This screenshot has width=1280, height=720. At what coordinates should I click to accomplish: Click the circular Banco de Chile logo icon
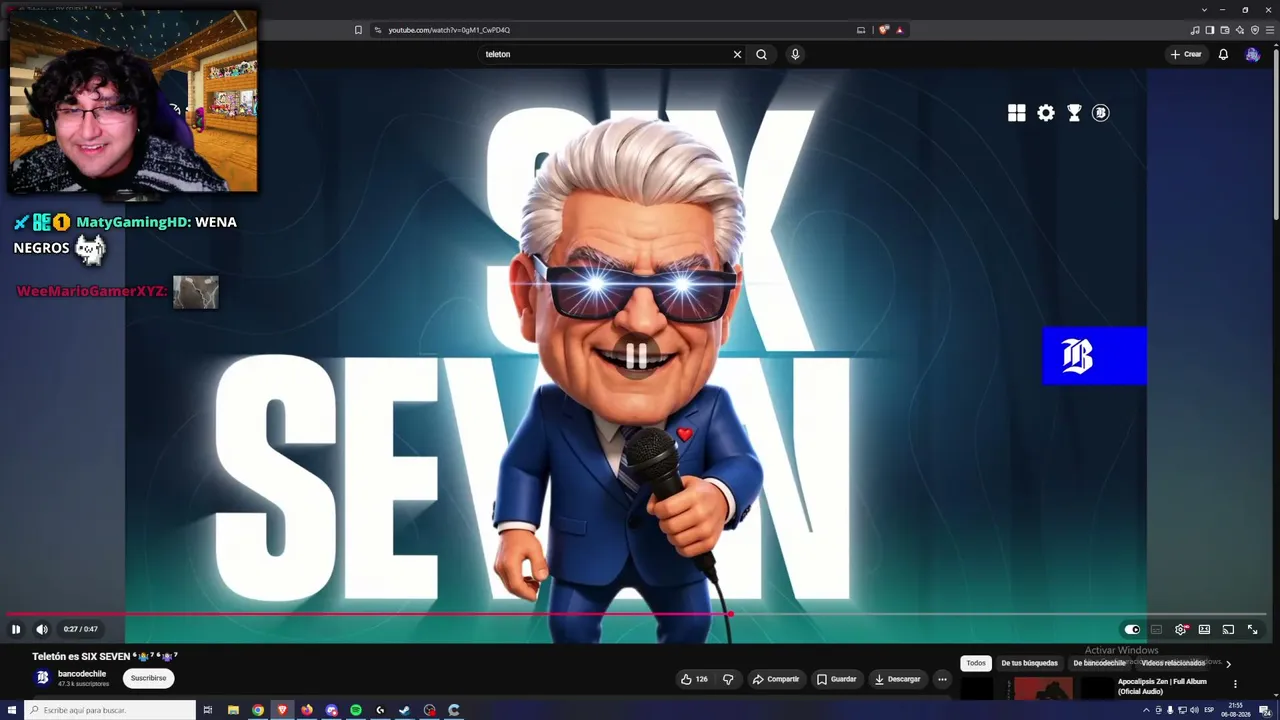tap(1101, 113)
